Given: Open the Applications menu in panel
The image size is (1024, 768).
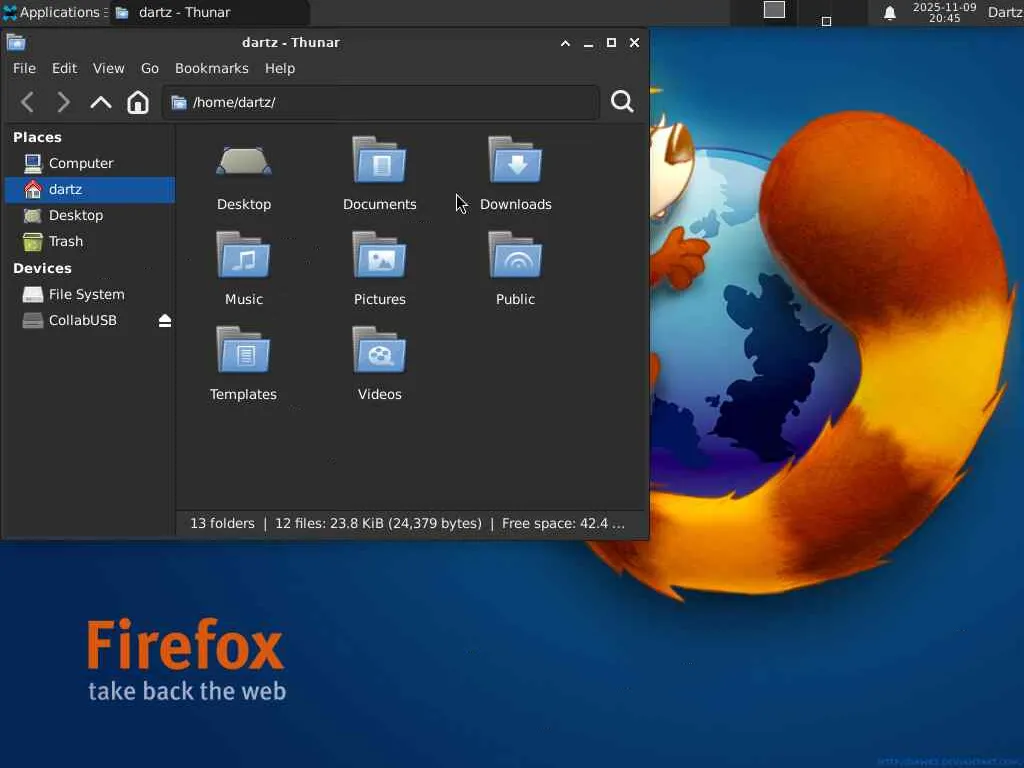Looking at the screenshot, I should pyautogui.click(x=54, y=12).
